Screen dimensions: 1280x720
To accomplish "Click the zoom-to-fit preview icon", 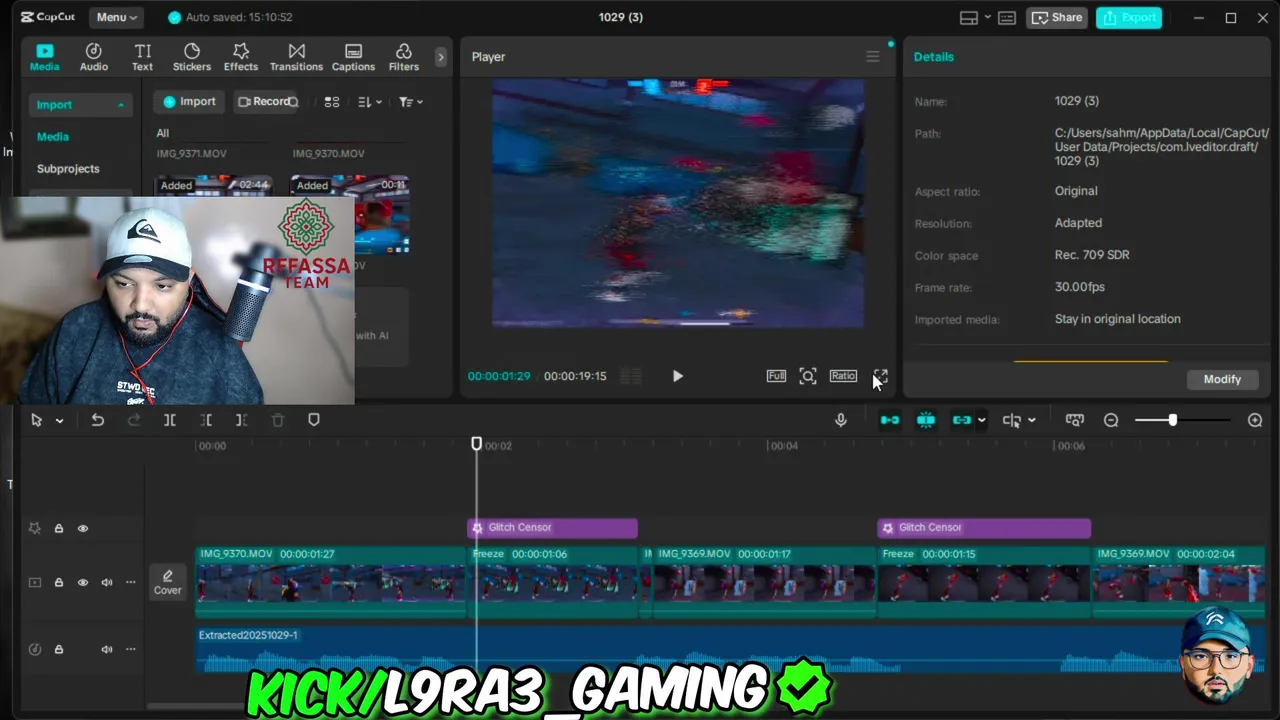I will pyautogui.click(x=808, y=376).
